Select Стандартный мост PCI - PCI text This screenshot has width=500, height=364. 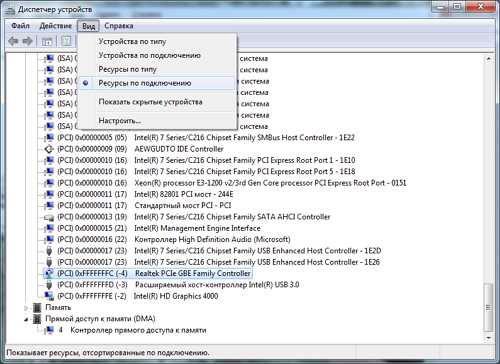coord(183,206)
